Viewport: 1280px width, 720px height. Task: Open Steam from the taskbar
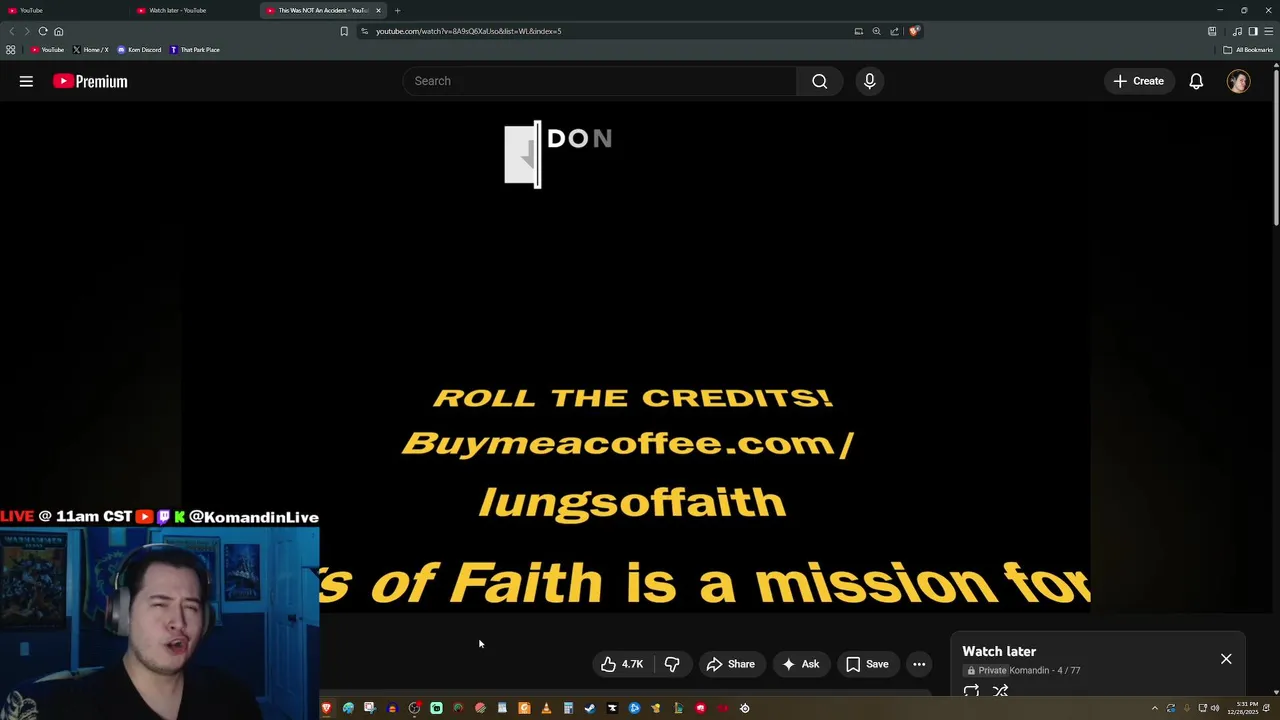pyautogui.click(x=590, y=708)
